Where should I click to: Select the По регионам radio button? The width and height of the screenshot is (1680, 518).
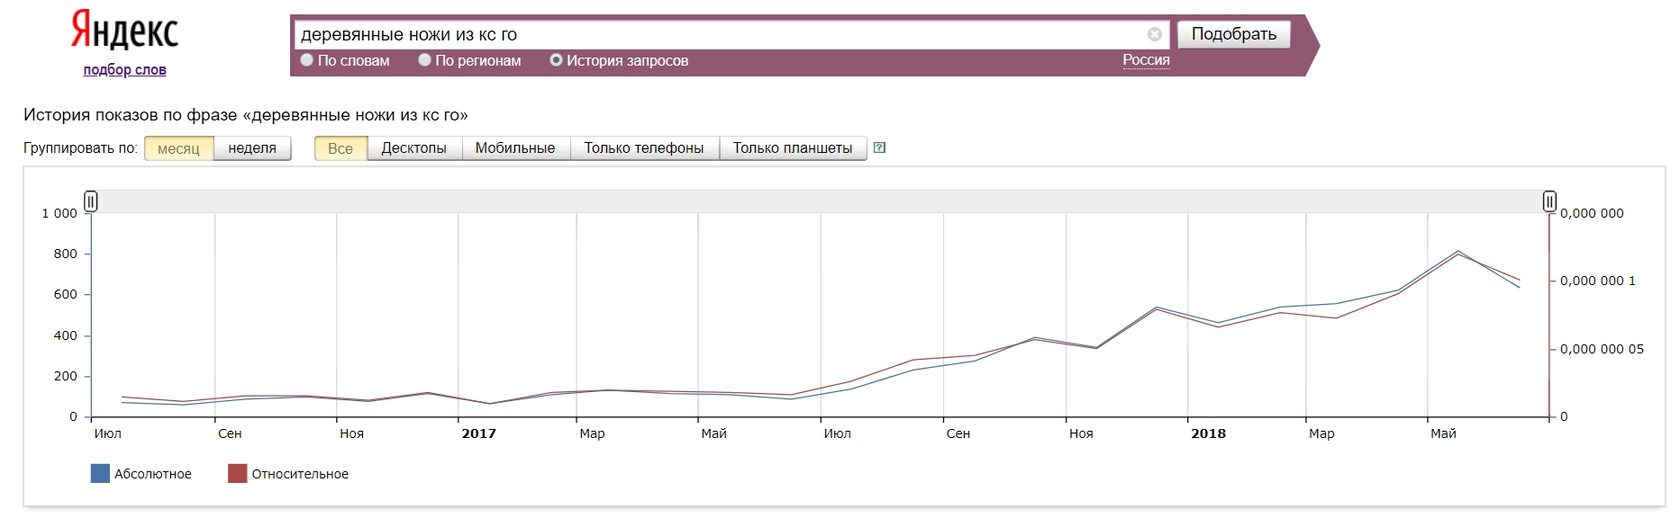coord(424,60)
